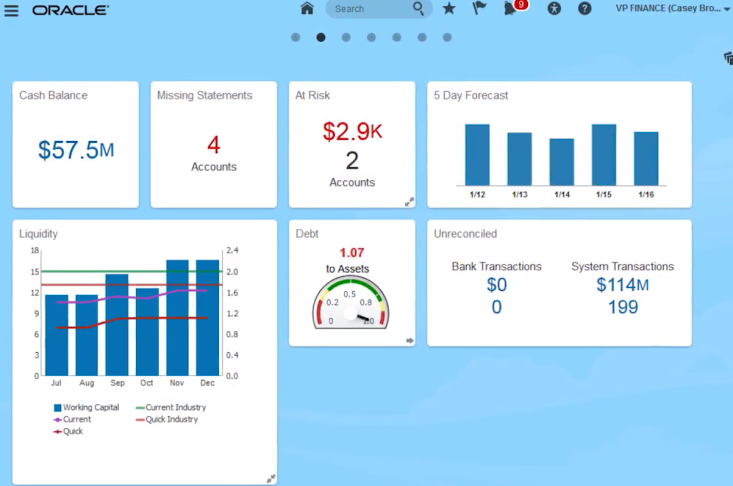Image resolution: width=733 pixels, height=486 pixels.
Task: Click the Debt tile arrow icon
Action: pyautogui.click(x=408, y=341)
